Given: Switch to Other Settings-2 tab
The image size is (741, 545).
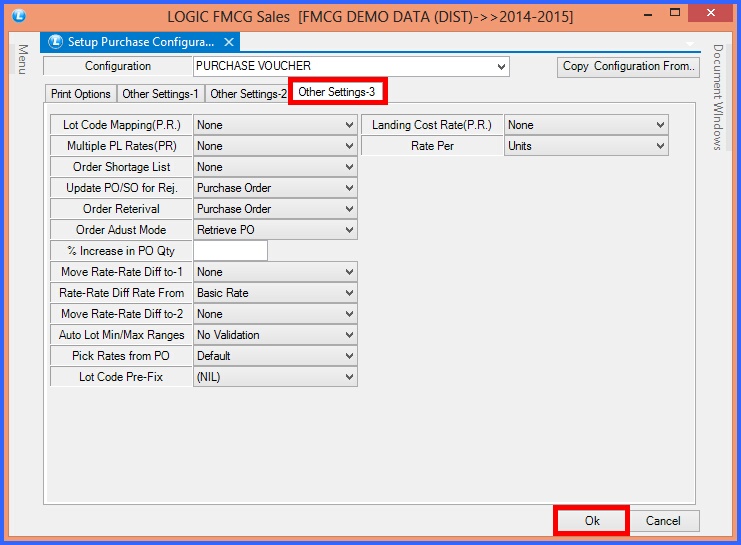Looking at the screenshot, I should (x=248, y=94).
